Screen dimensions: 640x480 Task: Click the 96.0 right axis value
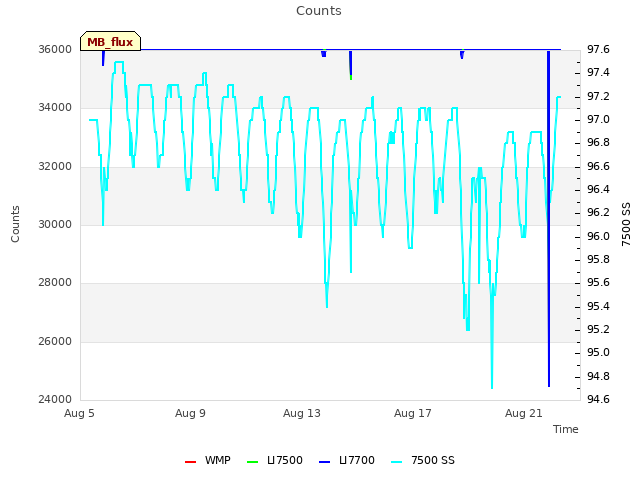(598, 236)
